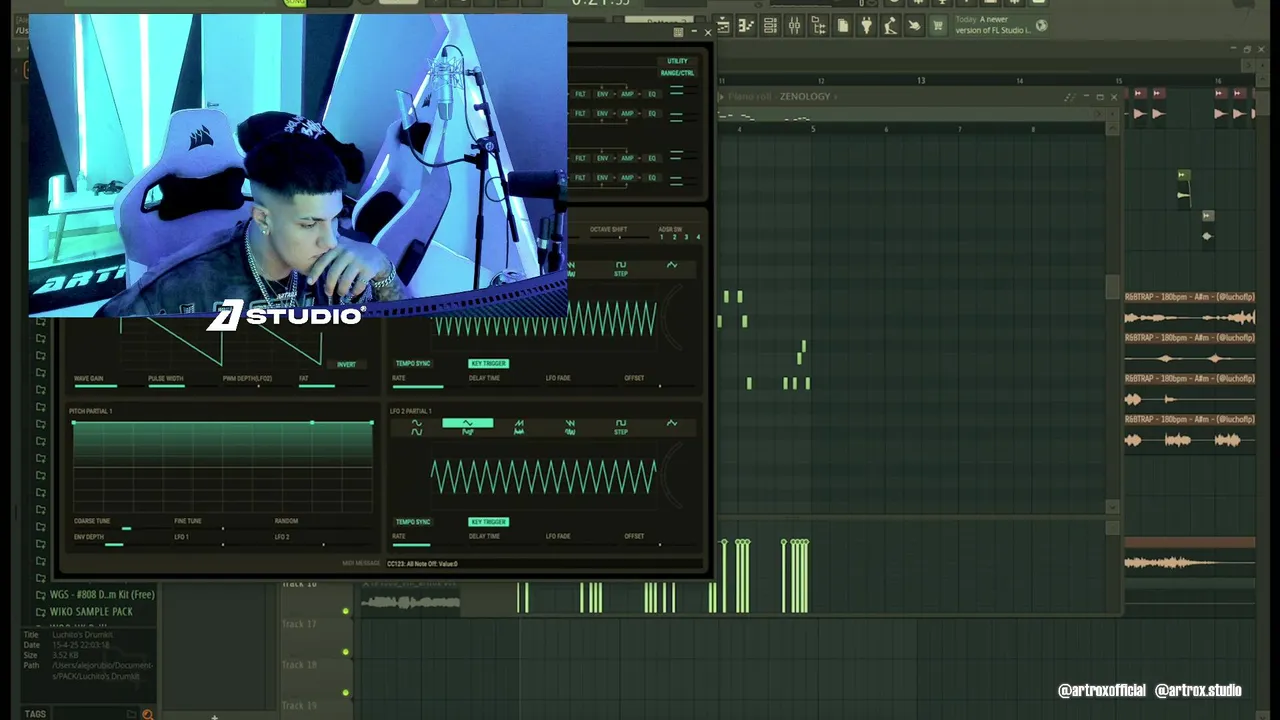This screenshot has height=720, width=1280.
Task: Toggle TEMPO SYNC in LFO 2 Partial 1
Action: (412, 522)
